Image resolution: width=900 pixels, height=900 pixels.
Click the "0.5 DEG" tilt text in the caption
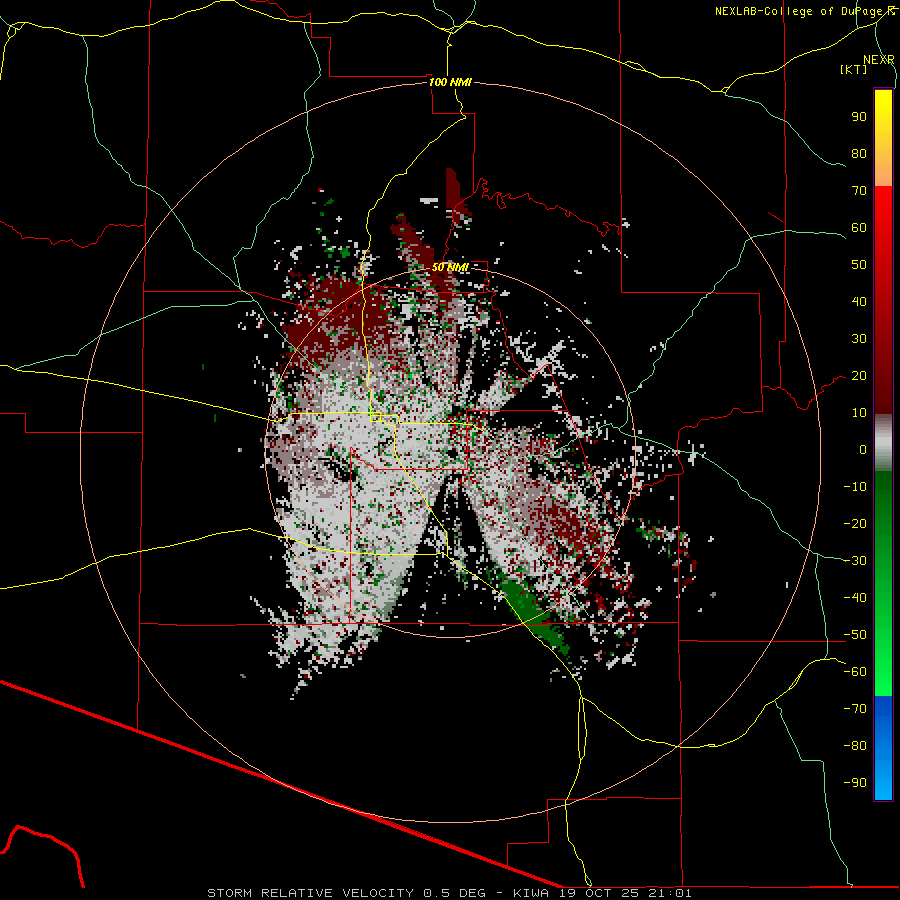click(455, 893)
